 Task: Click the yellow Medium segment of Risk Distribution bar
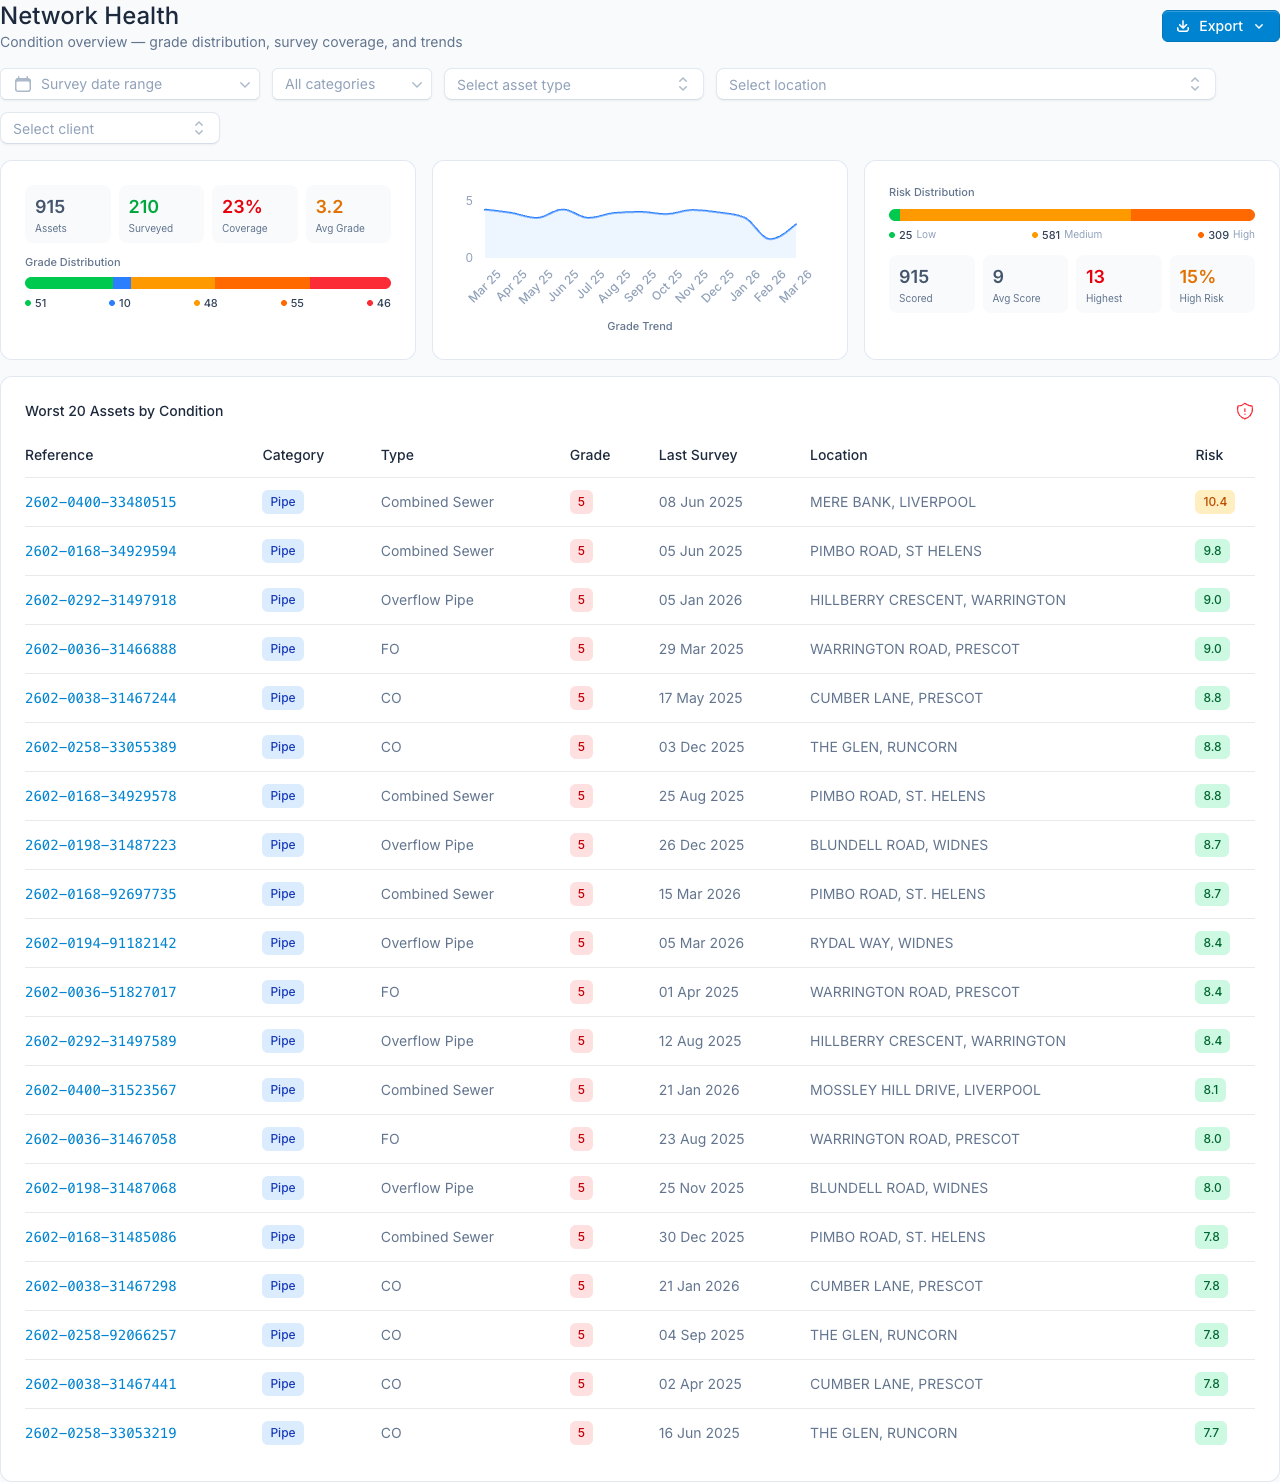1015,215
